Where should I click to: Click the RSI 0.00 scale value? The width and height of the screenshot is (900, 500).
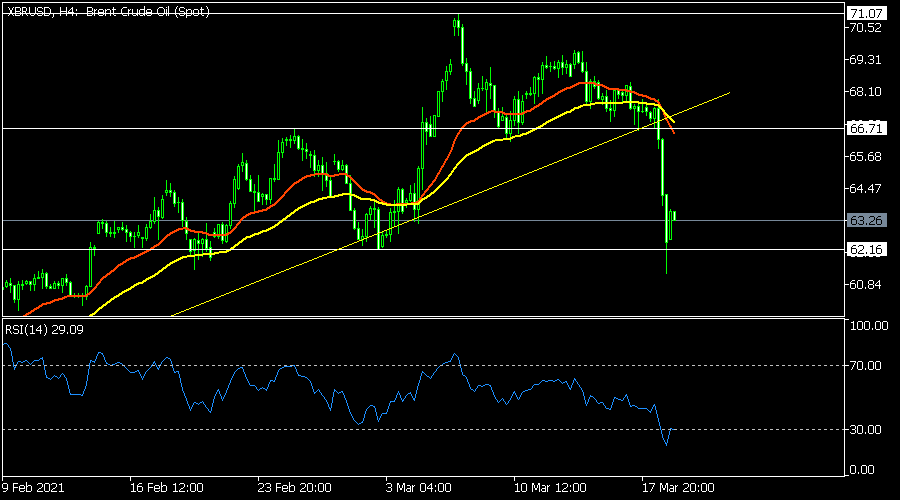(x=862, y=470)
